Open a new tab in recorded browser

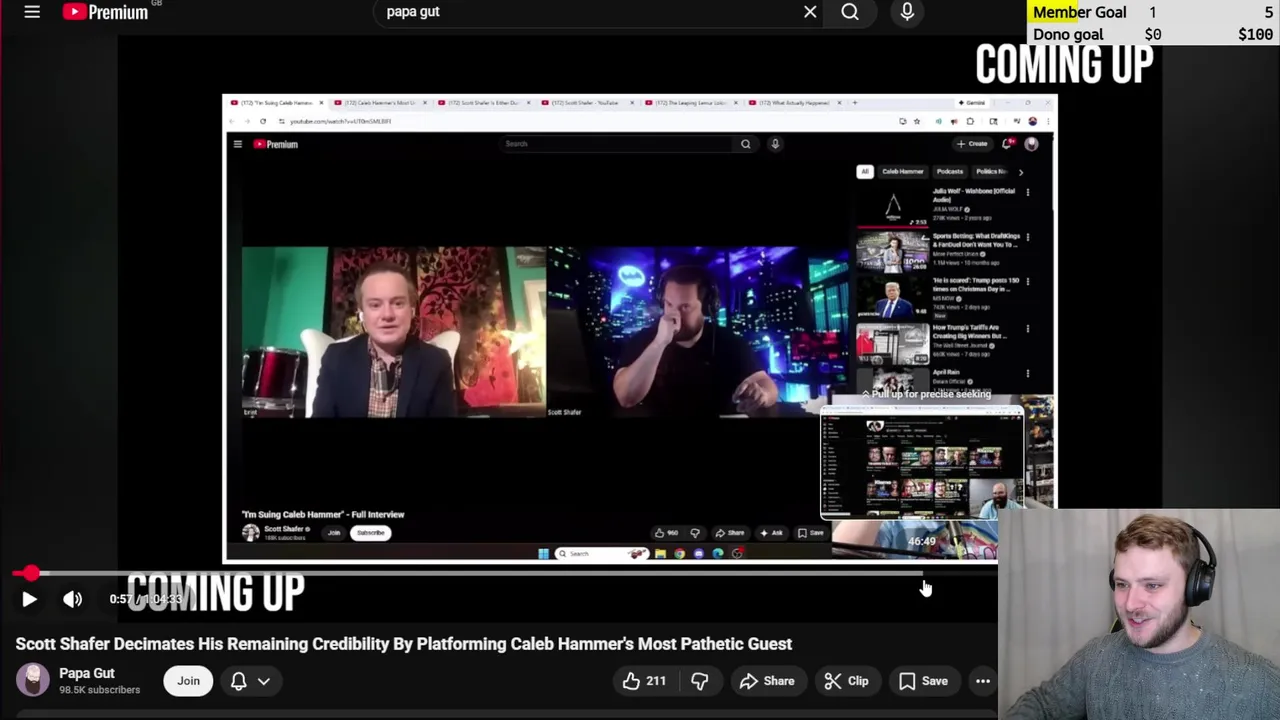click(854, 103)
